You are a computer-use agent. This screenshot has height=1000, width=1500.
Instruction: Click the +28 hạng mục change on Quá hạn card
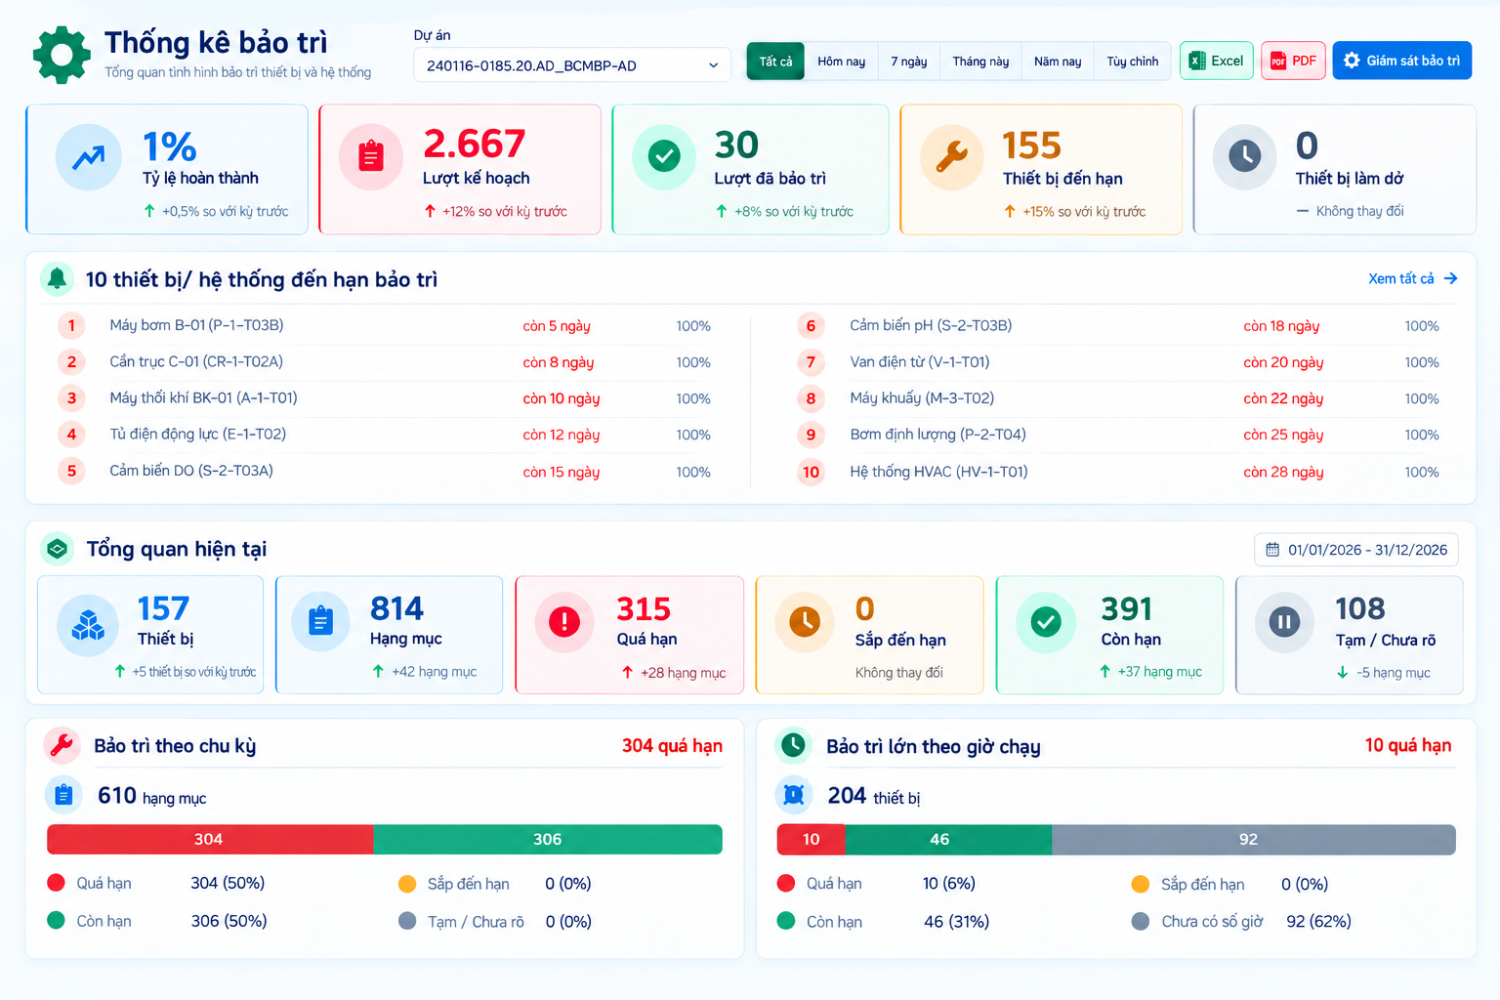(x=675, y=673)
